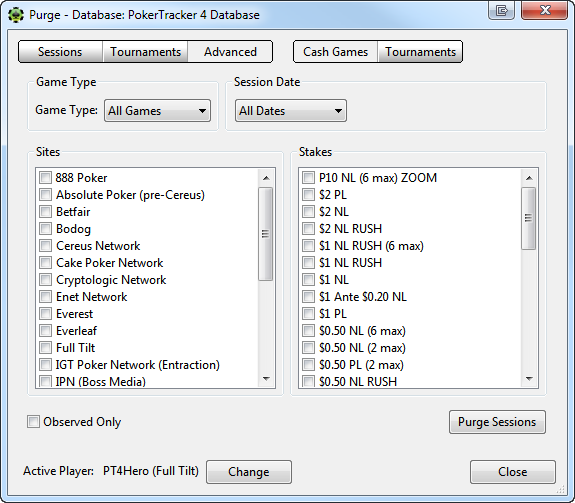Screen dimensions: 575x503
Task: Click the Sites list scroll down arrow
Action: pyautogui.click(x=266, y=378)
